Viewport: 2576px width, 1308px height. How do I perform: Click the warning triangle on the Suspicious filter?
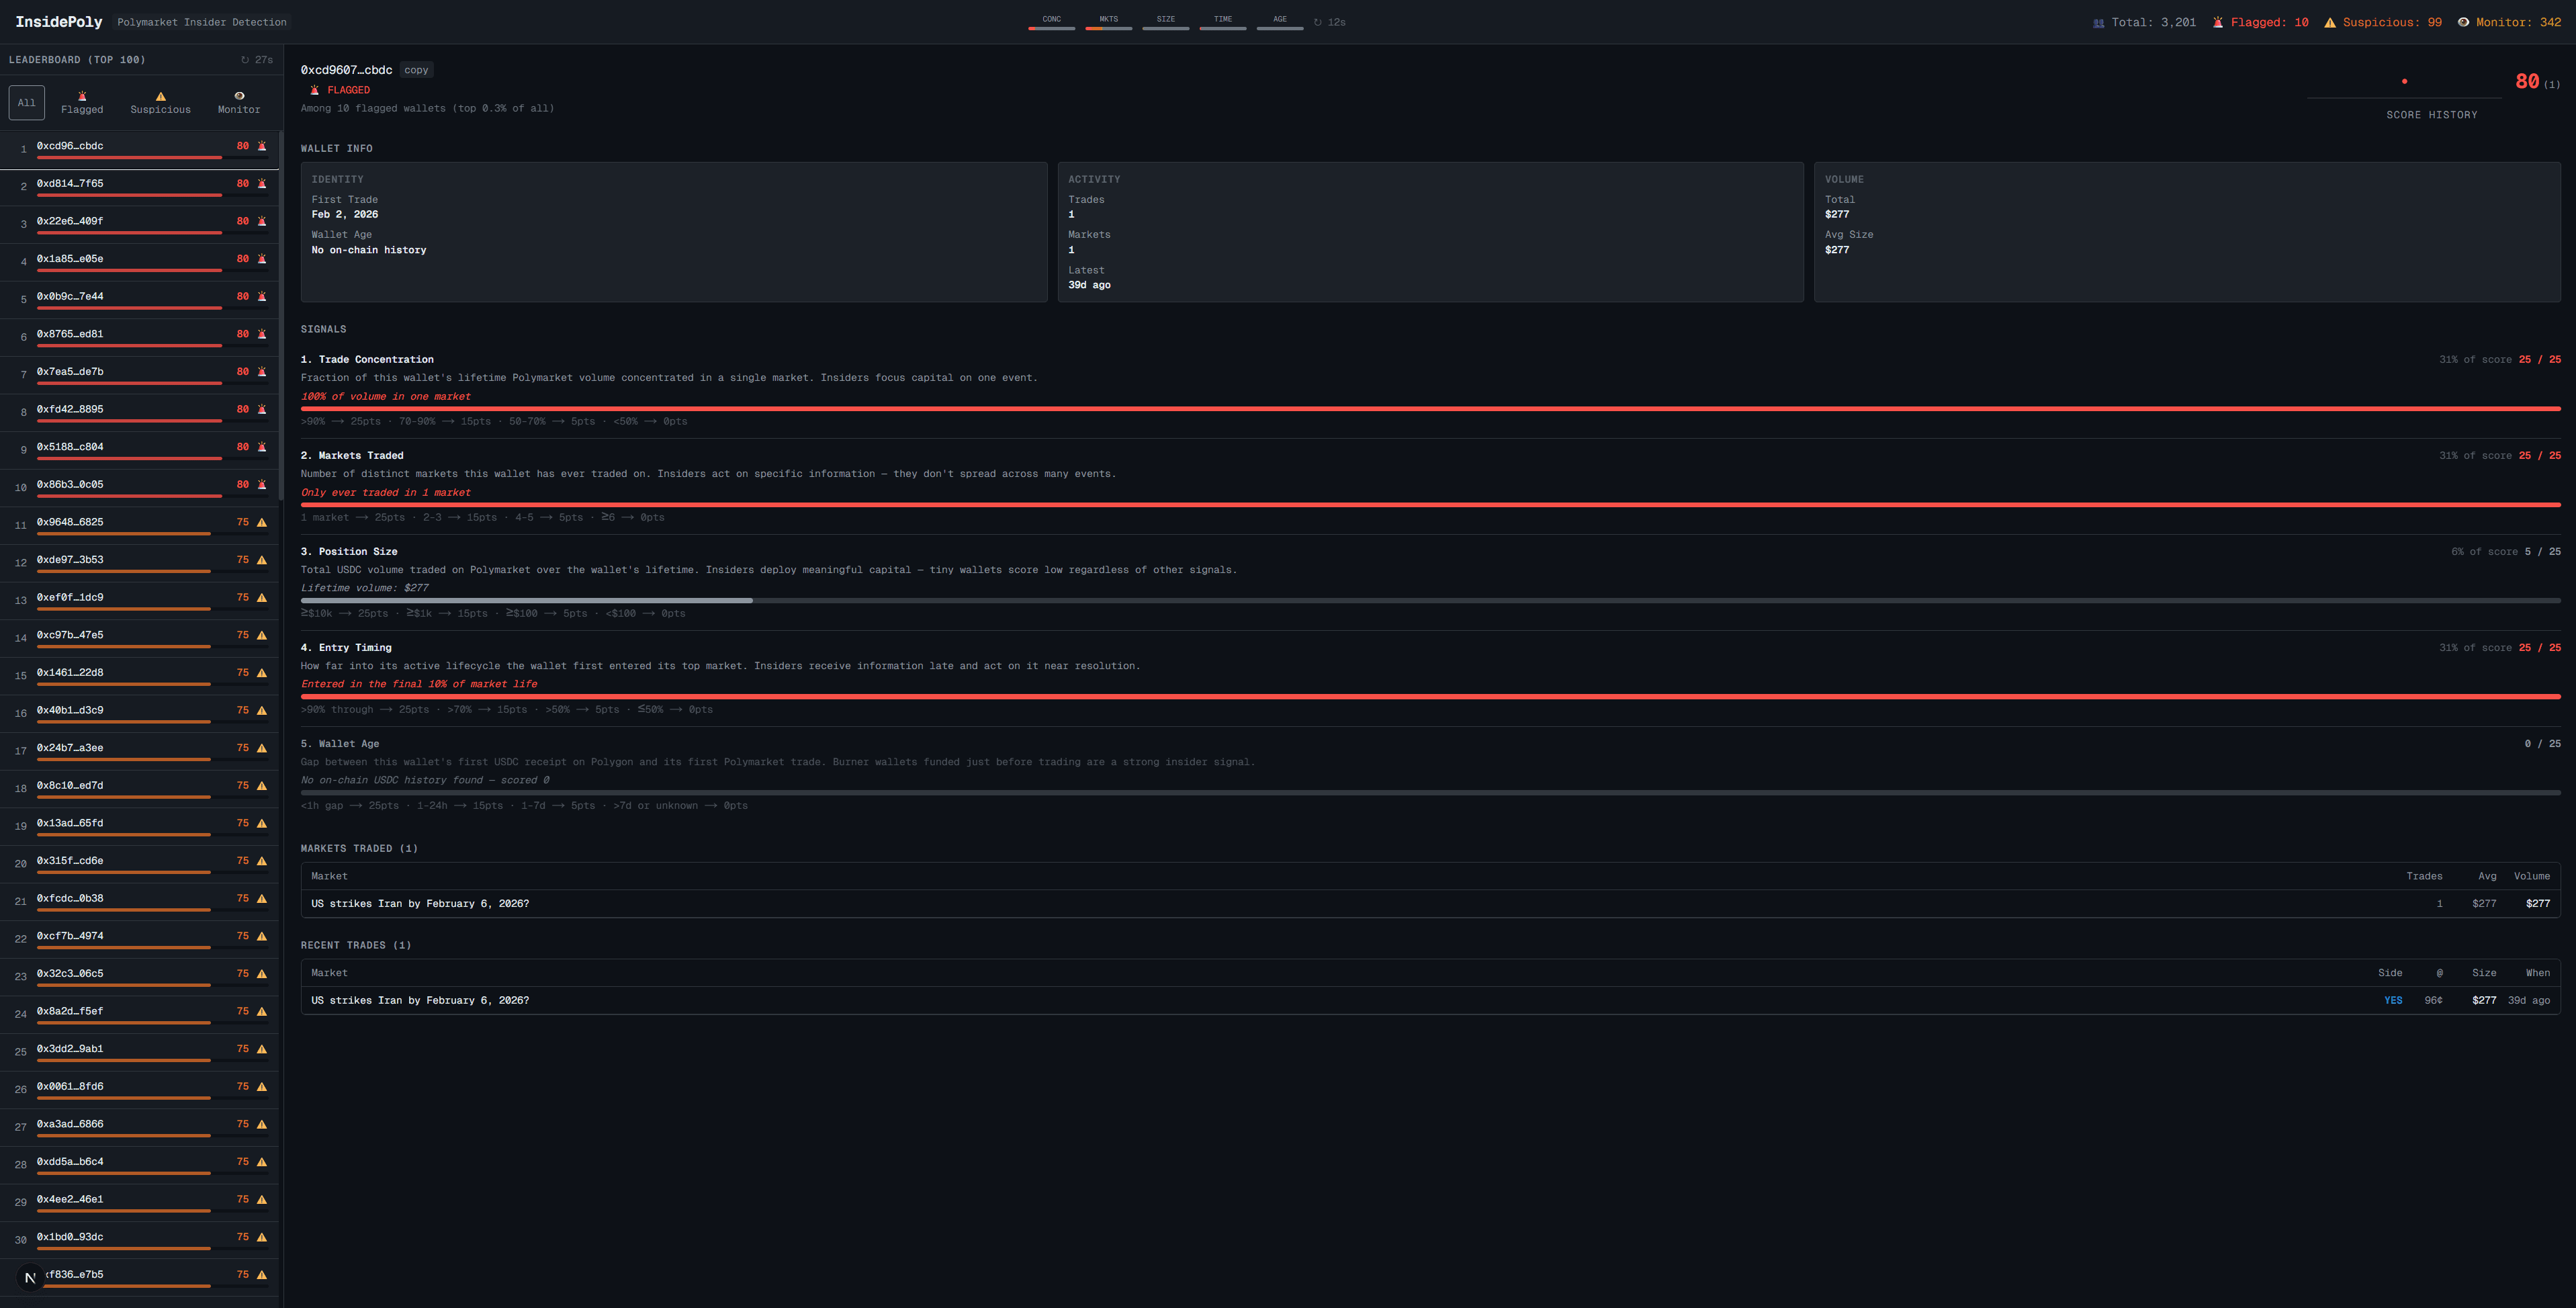pyautogui.click(x=160, y=96)
